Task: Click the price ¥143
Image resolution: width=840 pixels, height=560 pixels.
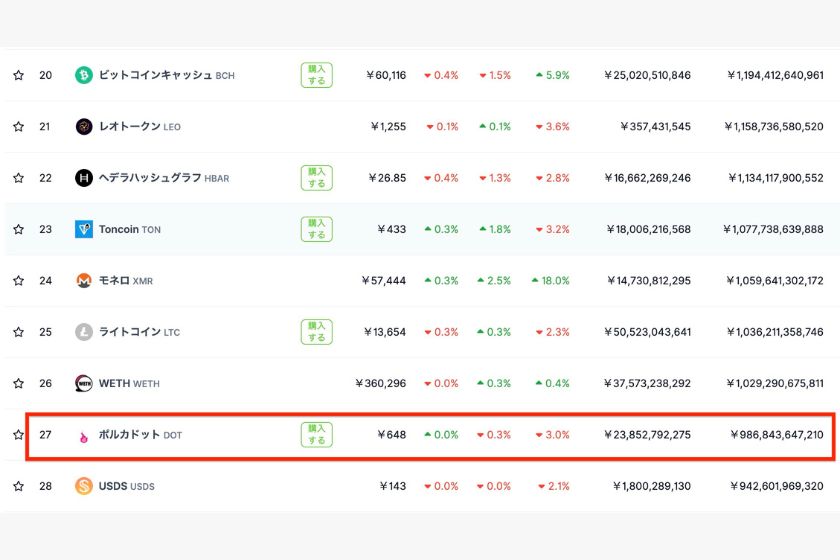Action: tap(393, 486)
